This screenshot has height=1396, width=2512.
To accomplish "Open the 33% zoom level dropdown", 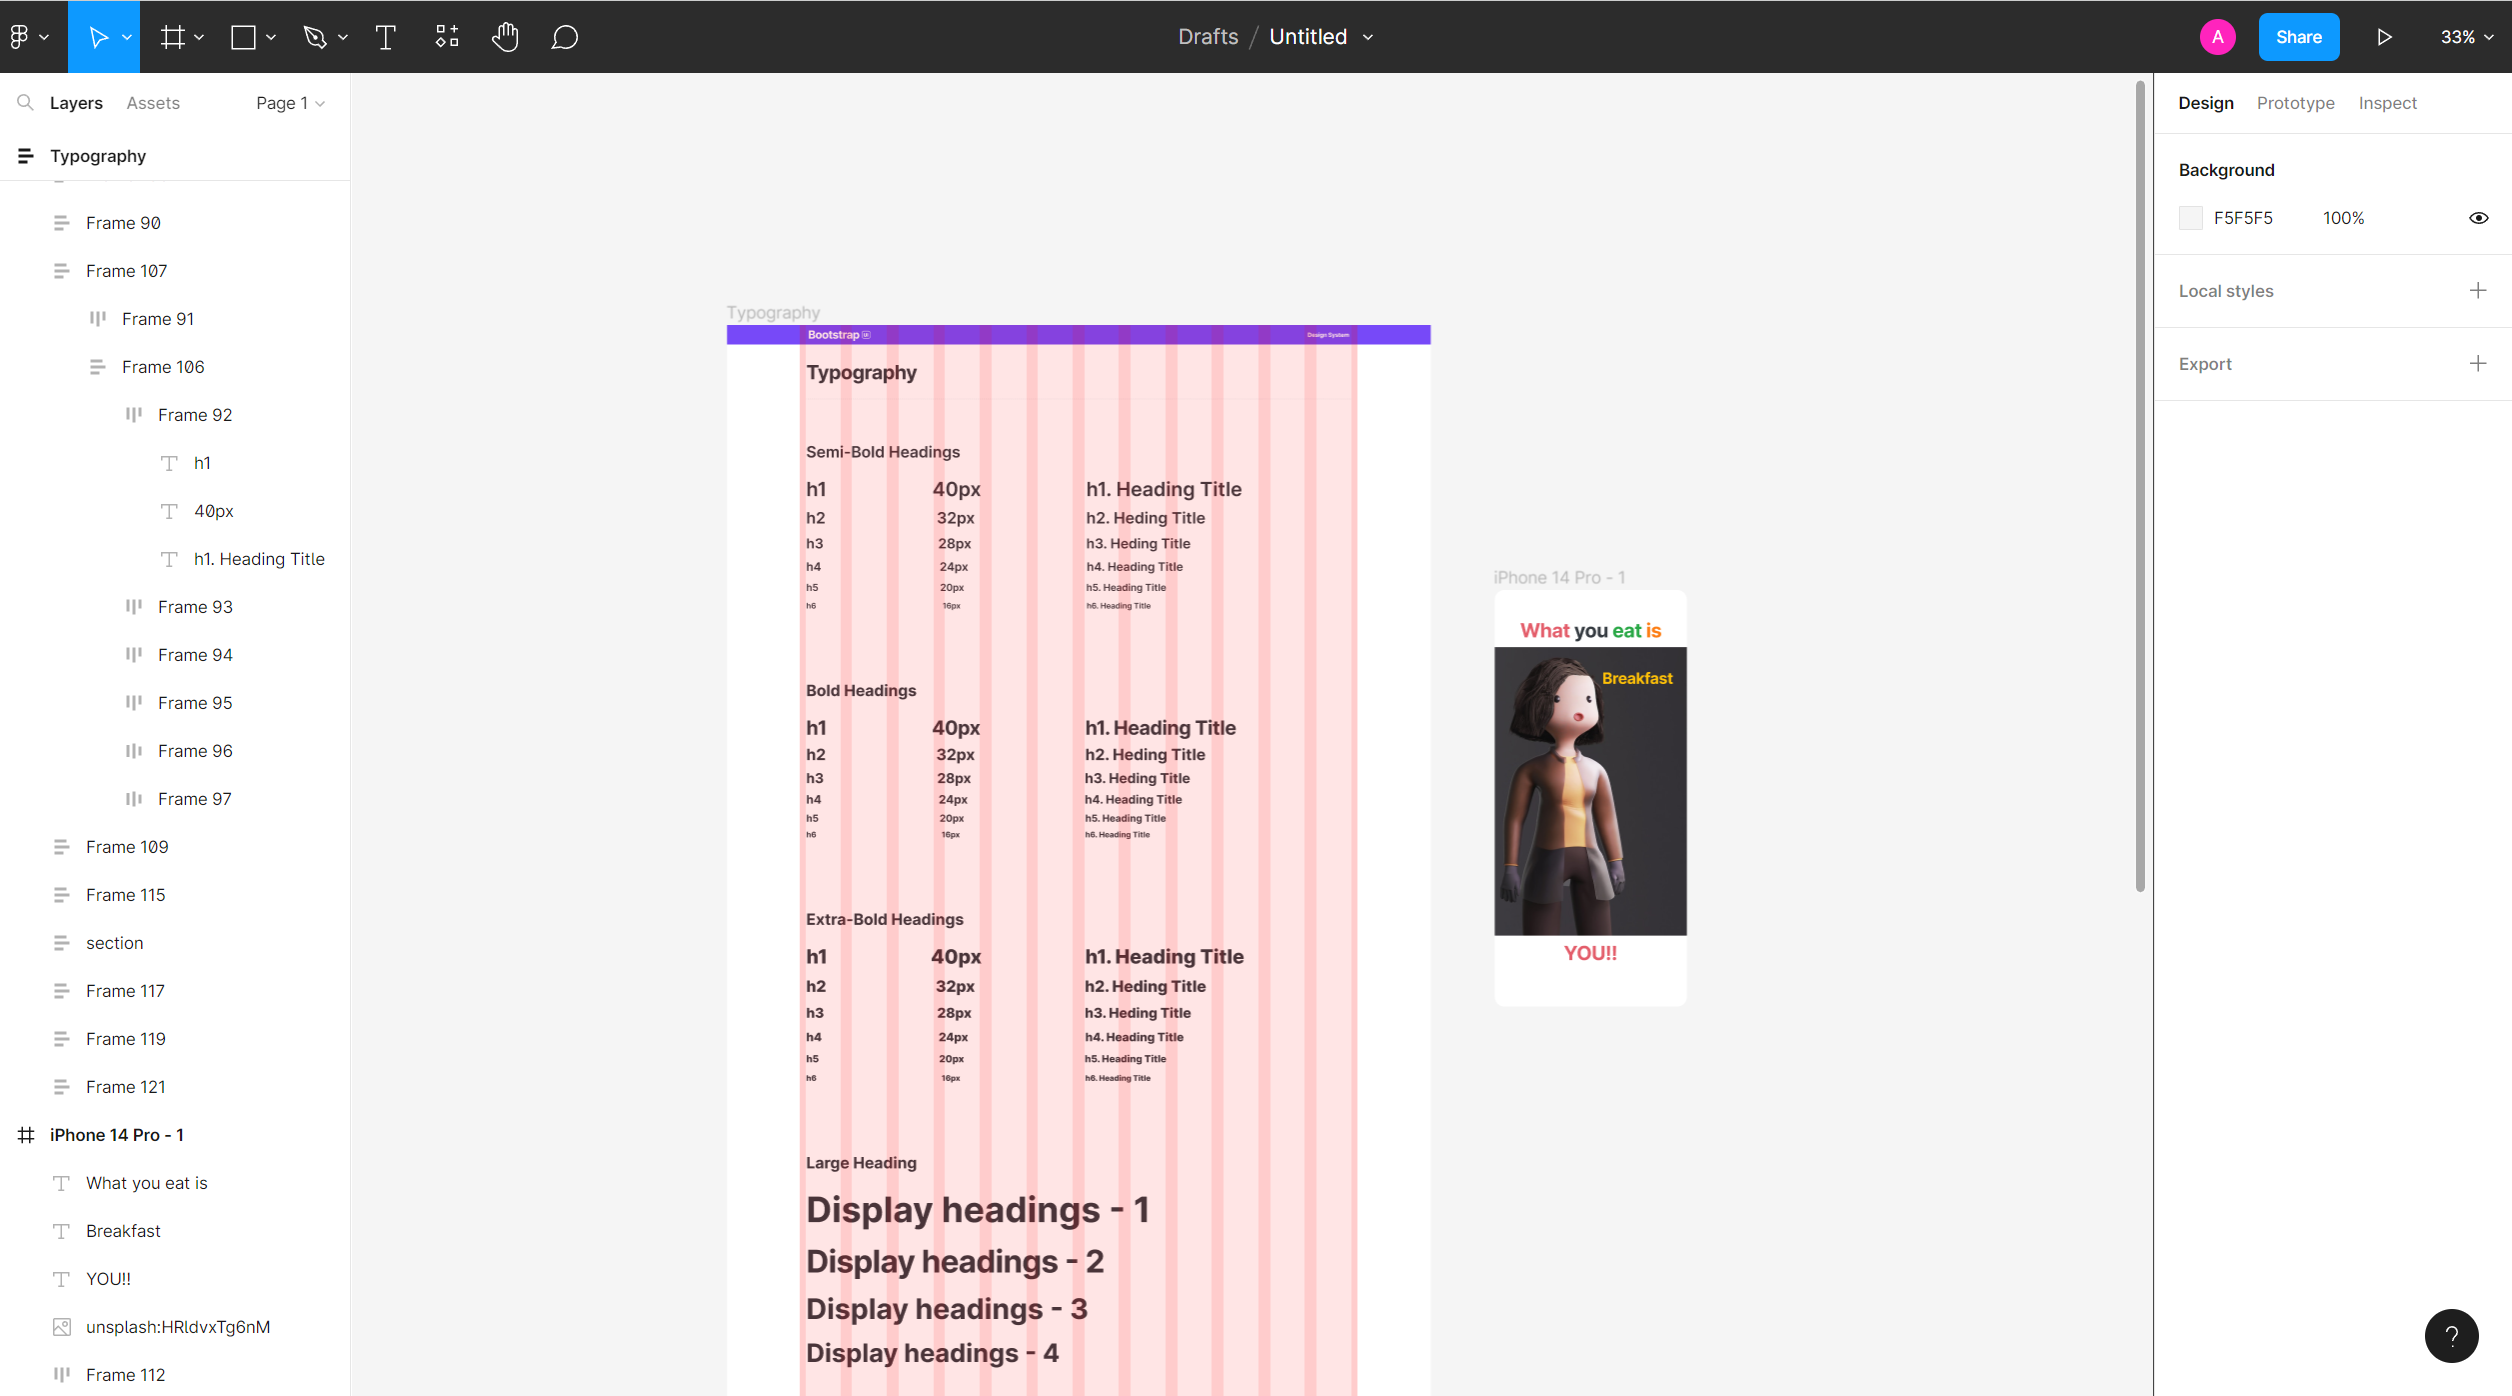I will [2466, 37].
